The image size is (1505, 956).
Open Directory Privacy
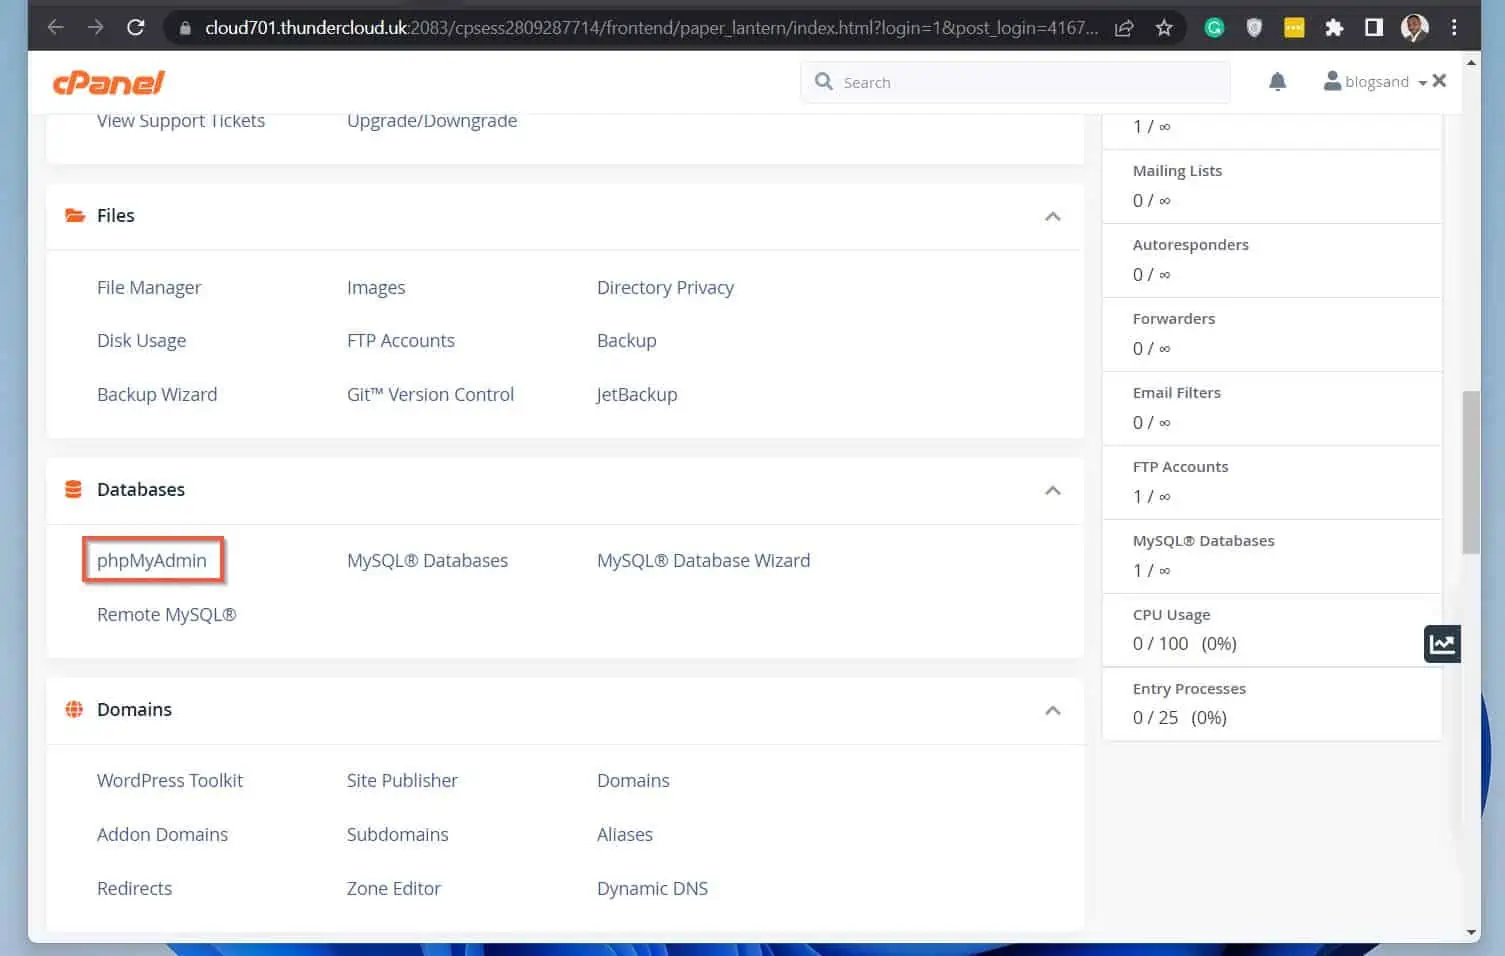pyautogui.click(x=665, y=287)
